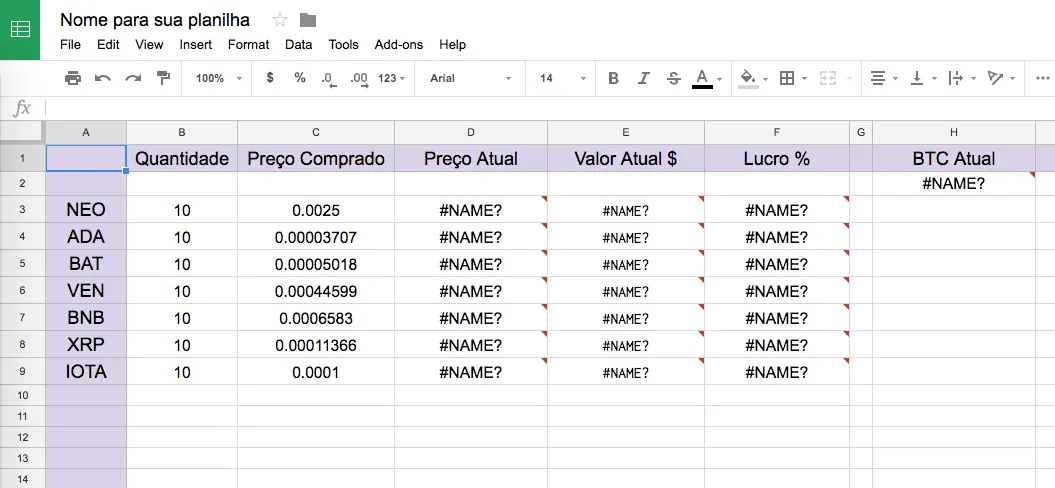This screenshot has height=488, width=1055.
Task: Click the Merge cells icon
Action: coord(828,78)
